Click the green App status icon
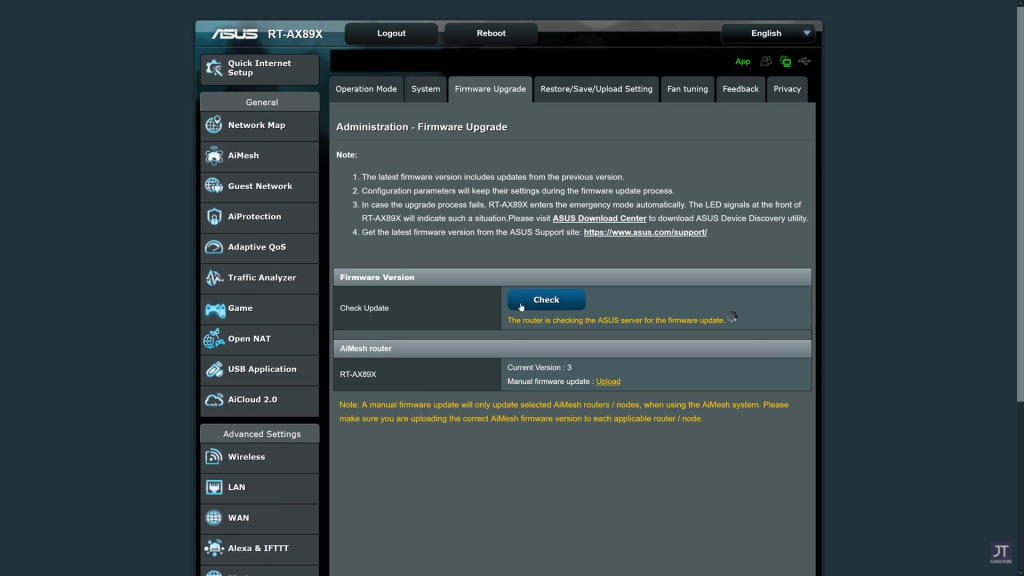 (743, 61)
